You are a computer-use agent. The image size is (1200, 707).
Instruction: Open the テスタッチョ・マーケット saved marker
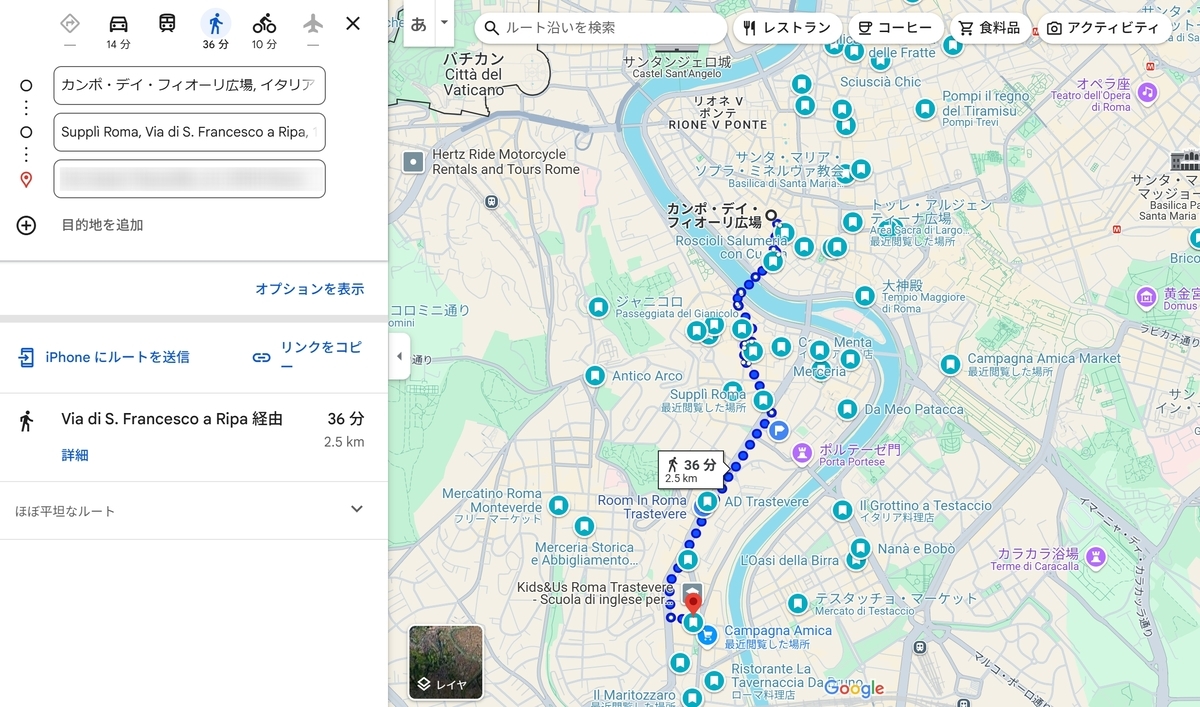tap(797, 604)
